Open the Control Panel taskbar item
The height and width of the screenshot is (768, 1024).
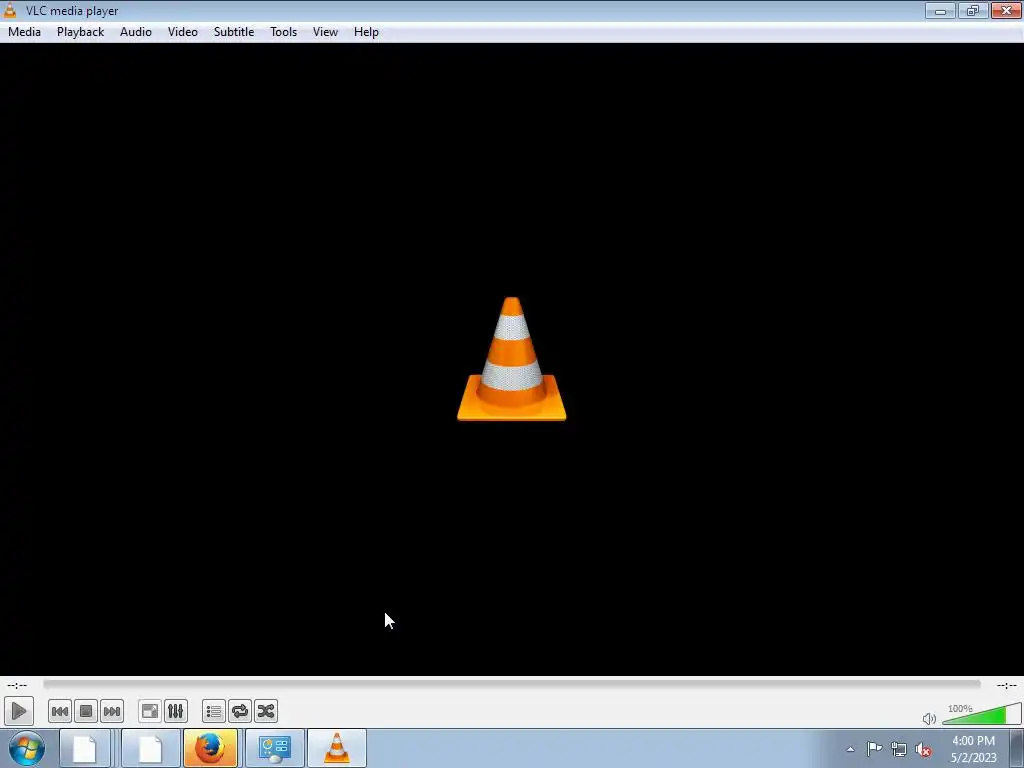274,748
